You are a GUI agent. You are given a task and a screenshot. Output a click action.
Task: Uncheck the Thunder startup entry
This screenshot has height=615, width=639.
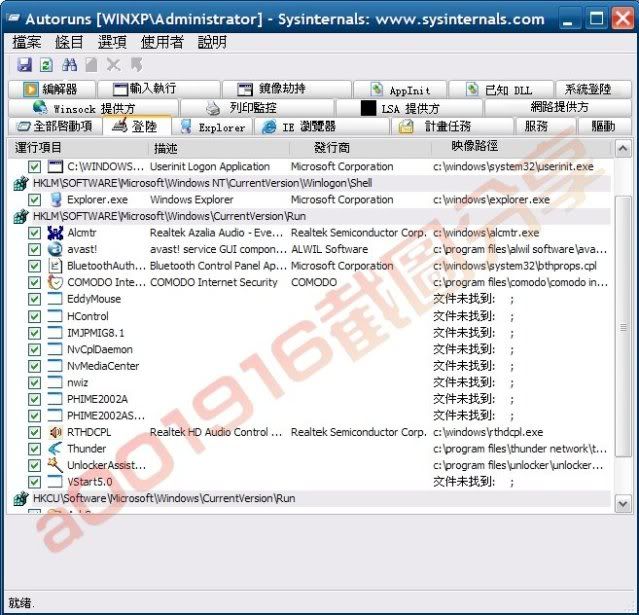(x=35, y=449)
